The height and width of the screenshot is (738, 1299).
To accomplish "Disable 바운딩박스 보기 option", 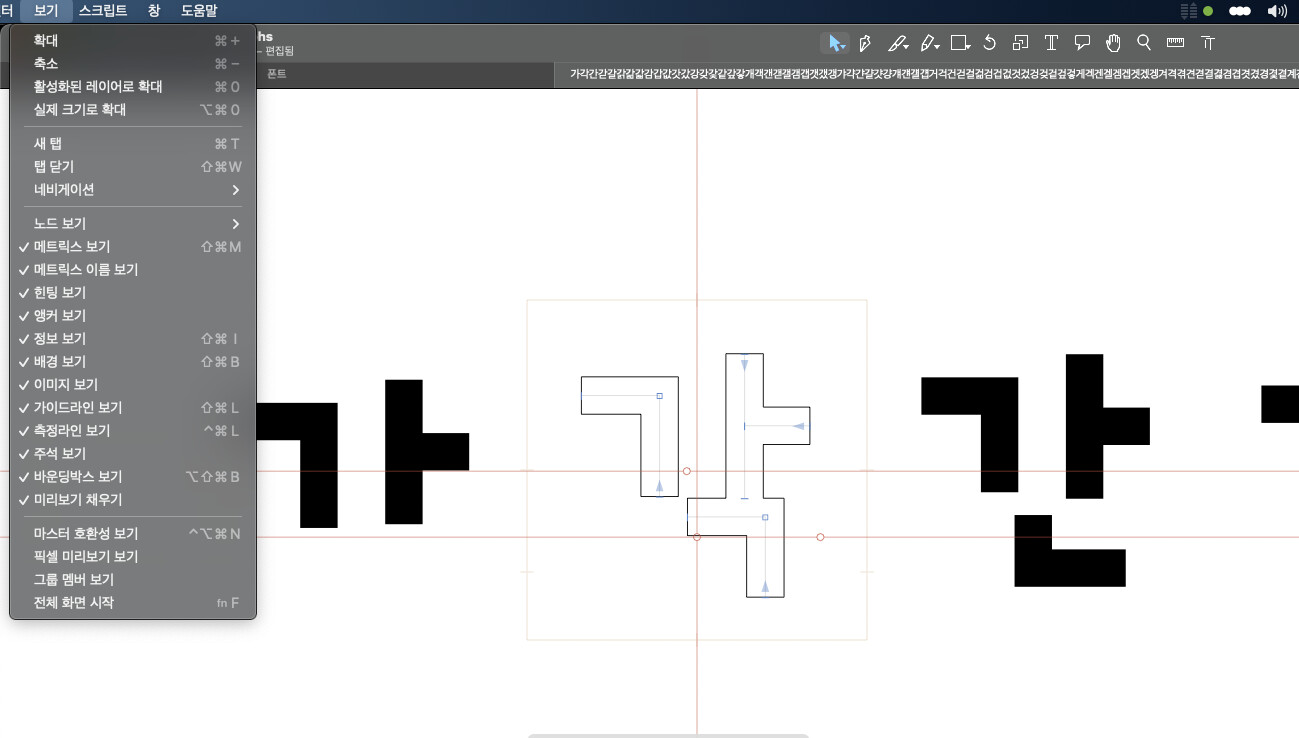I will click(78, 477).
